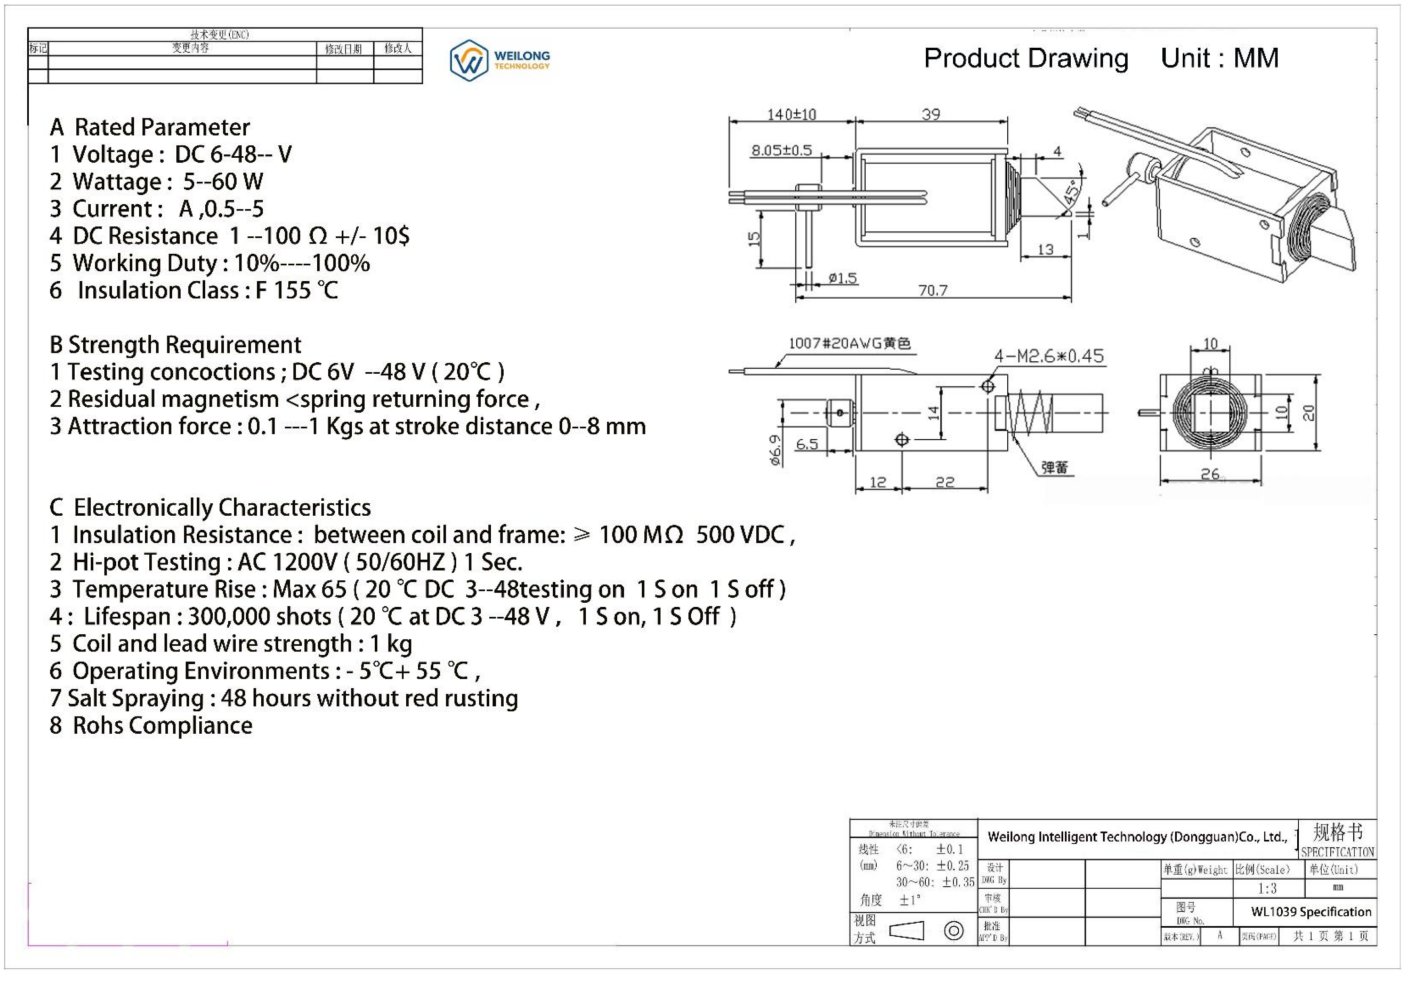The width and height of the screenshot is (1413, 1000).
Task: Click the '140±10' lead length dimension
Action: tap(791, 114)
